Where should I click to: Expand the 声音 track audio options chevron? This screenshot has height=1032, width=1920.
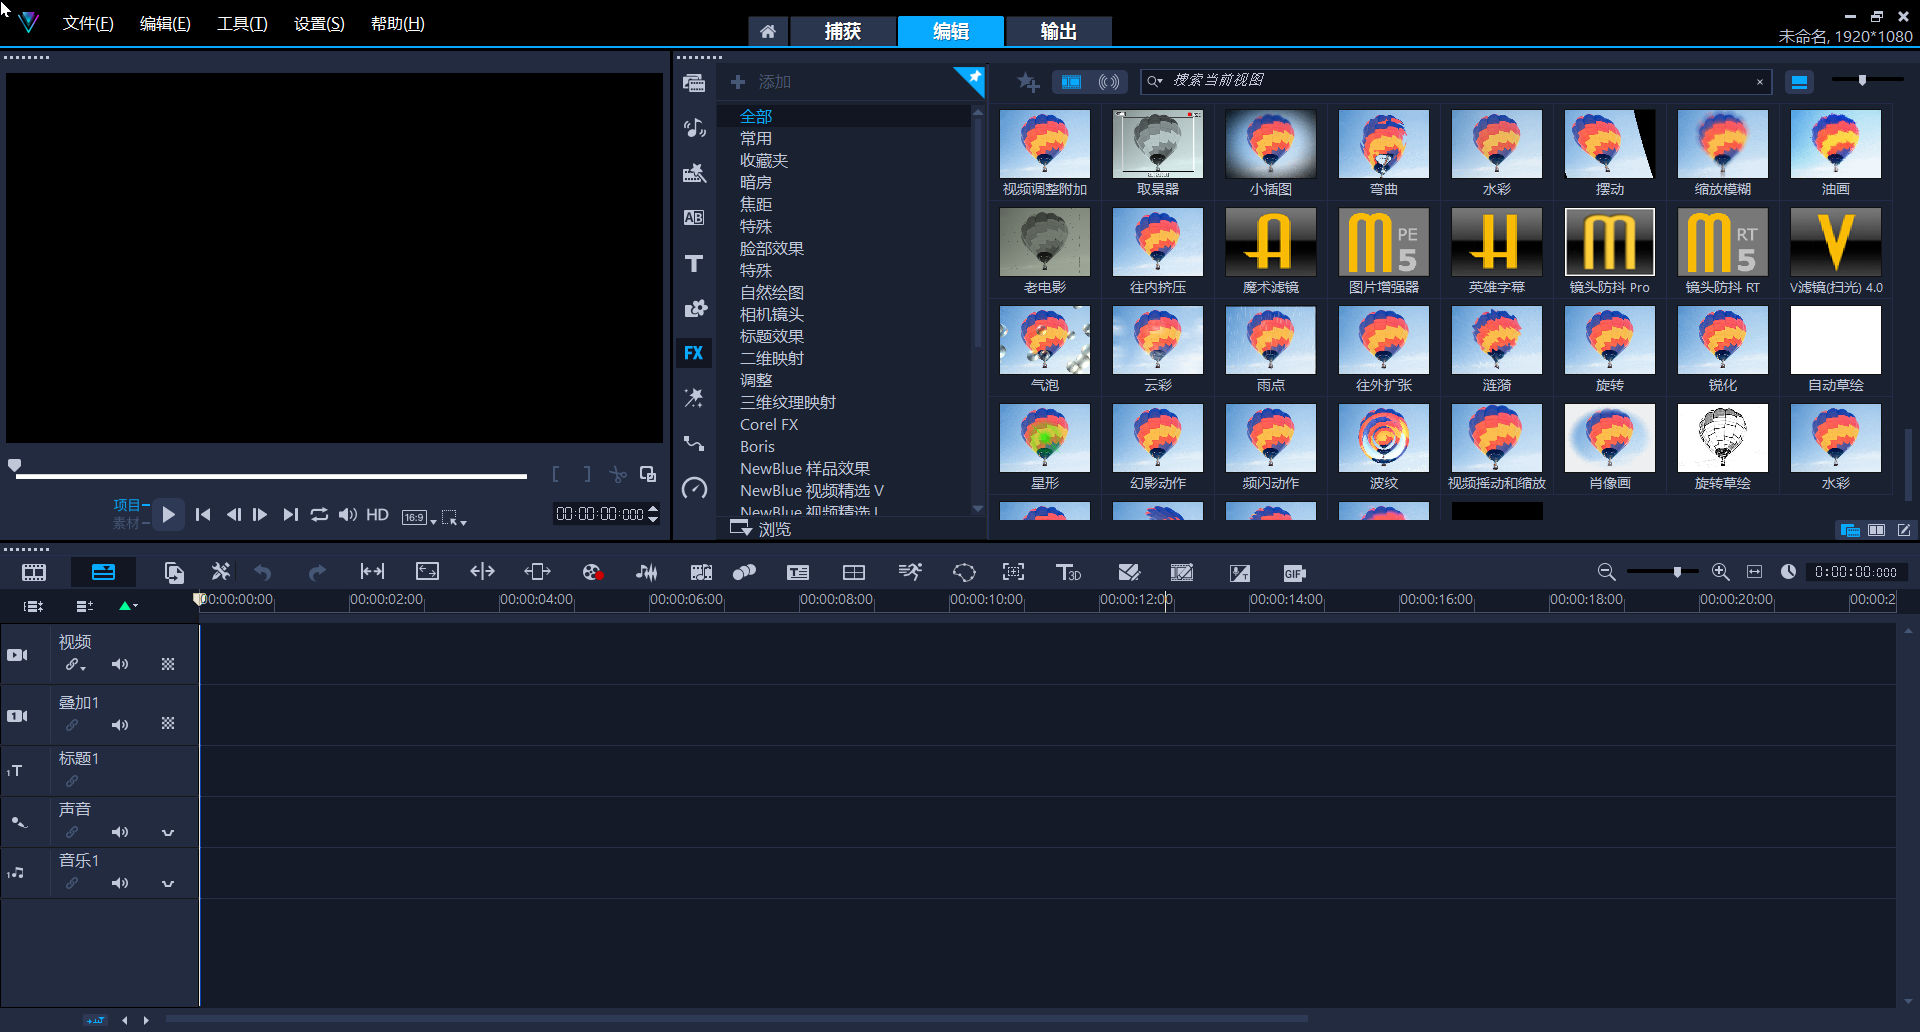click(x=168, y=832)
